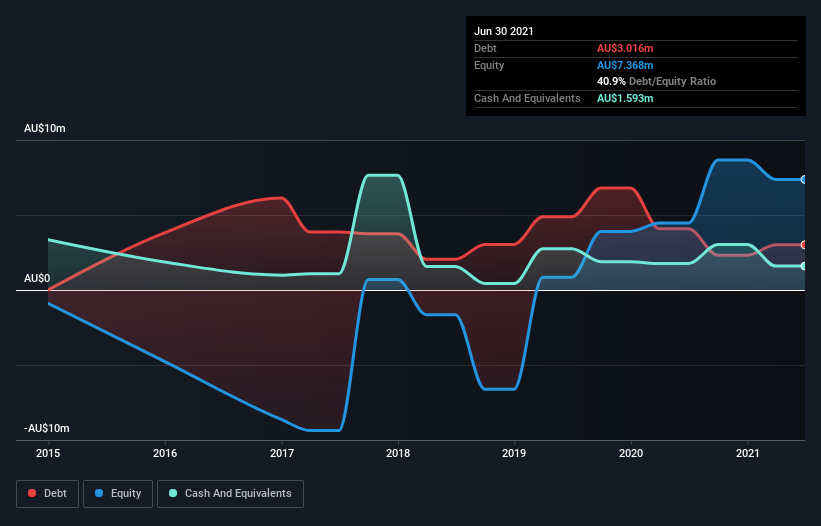Select the blue Equity endpoint marker on chart
The image size is (821, 526).
pos(803,180)
